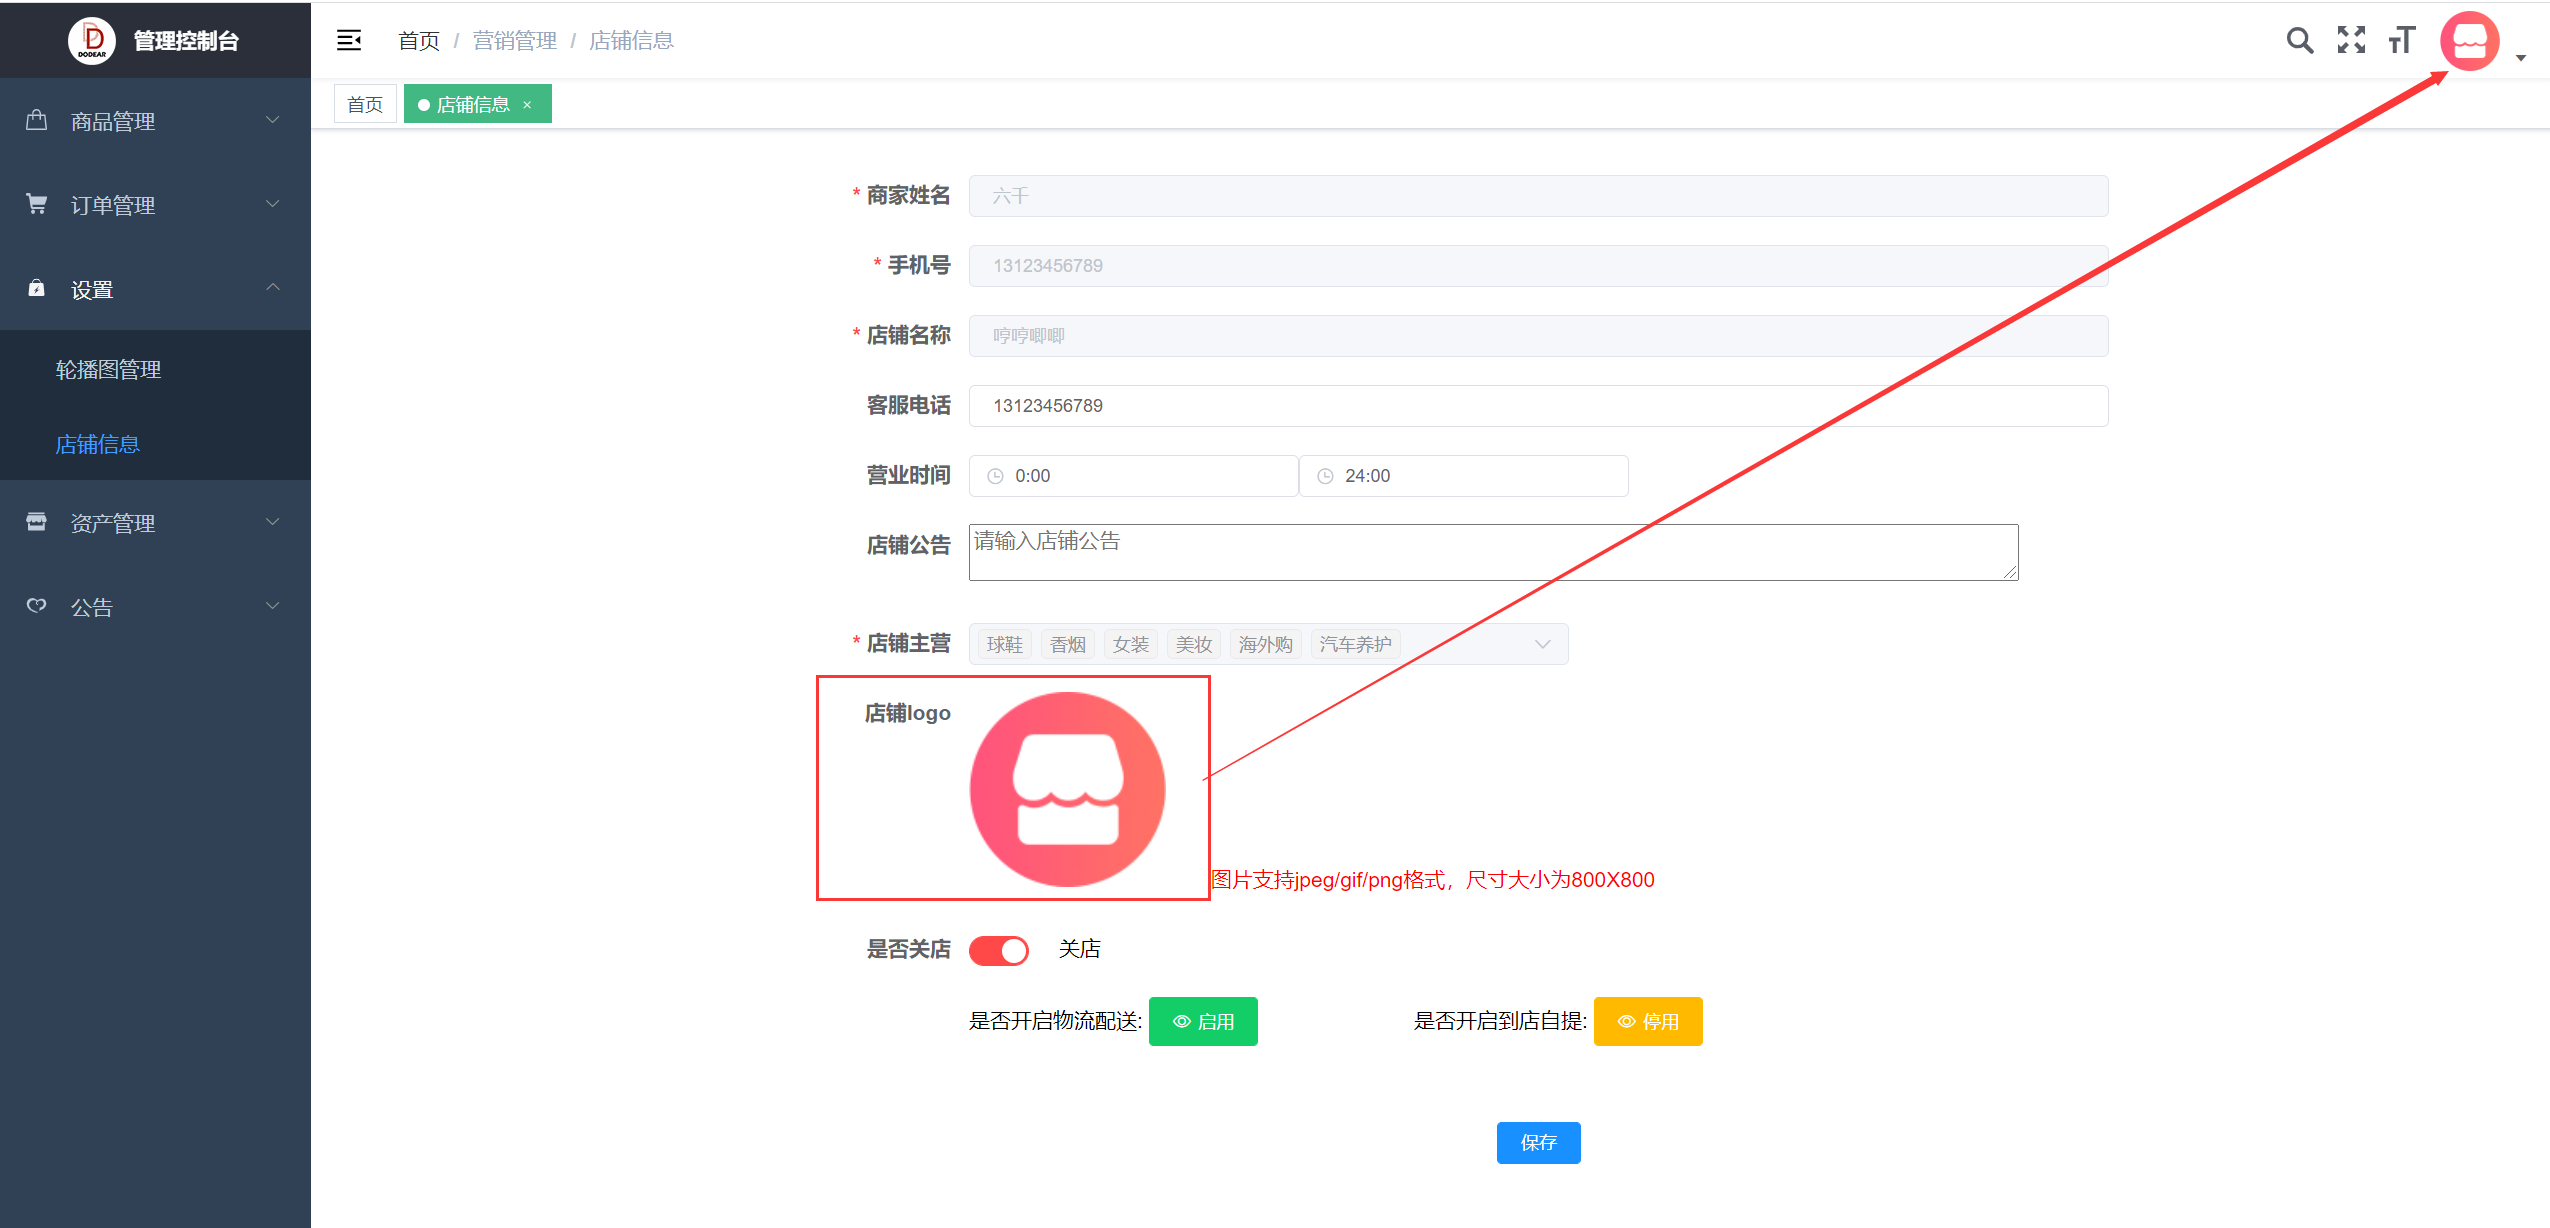Open 轮播图管理 in sidebar

[x=108, y=370]
